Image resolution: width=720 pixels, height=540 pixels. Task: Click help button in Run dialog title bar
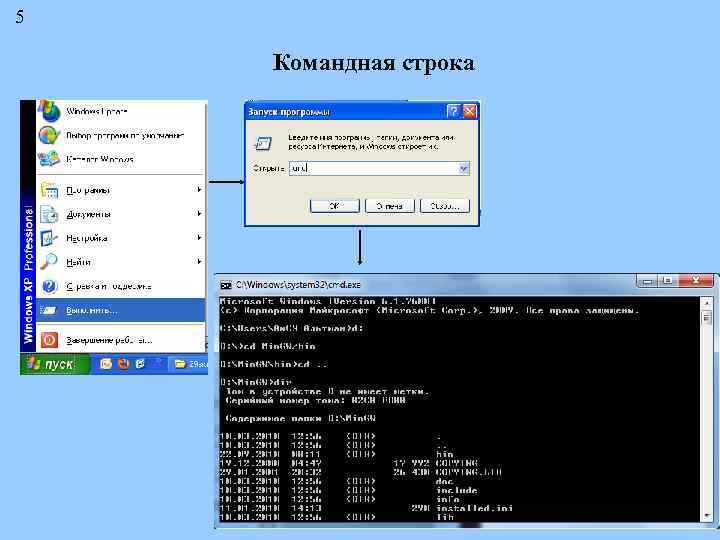(453, 111)
